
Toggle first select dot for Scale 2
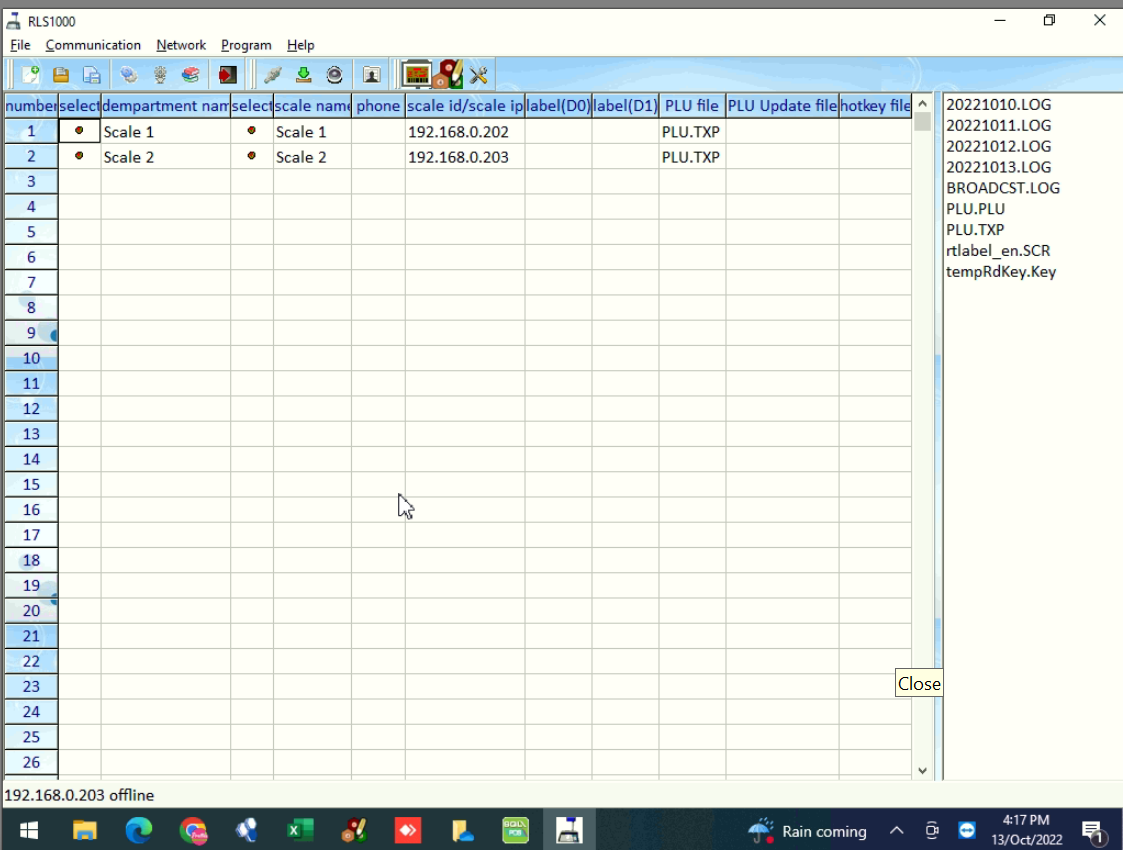tap(79, 156)
